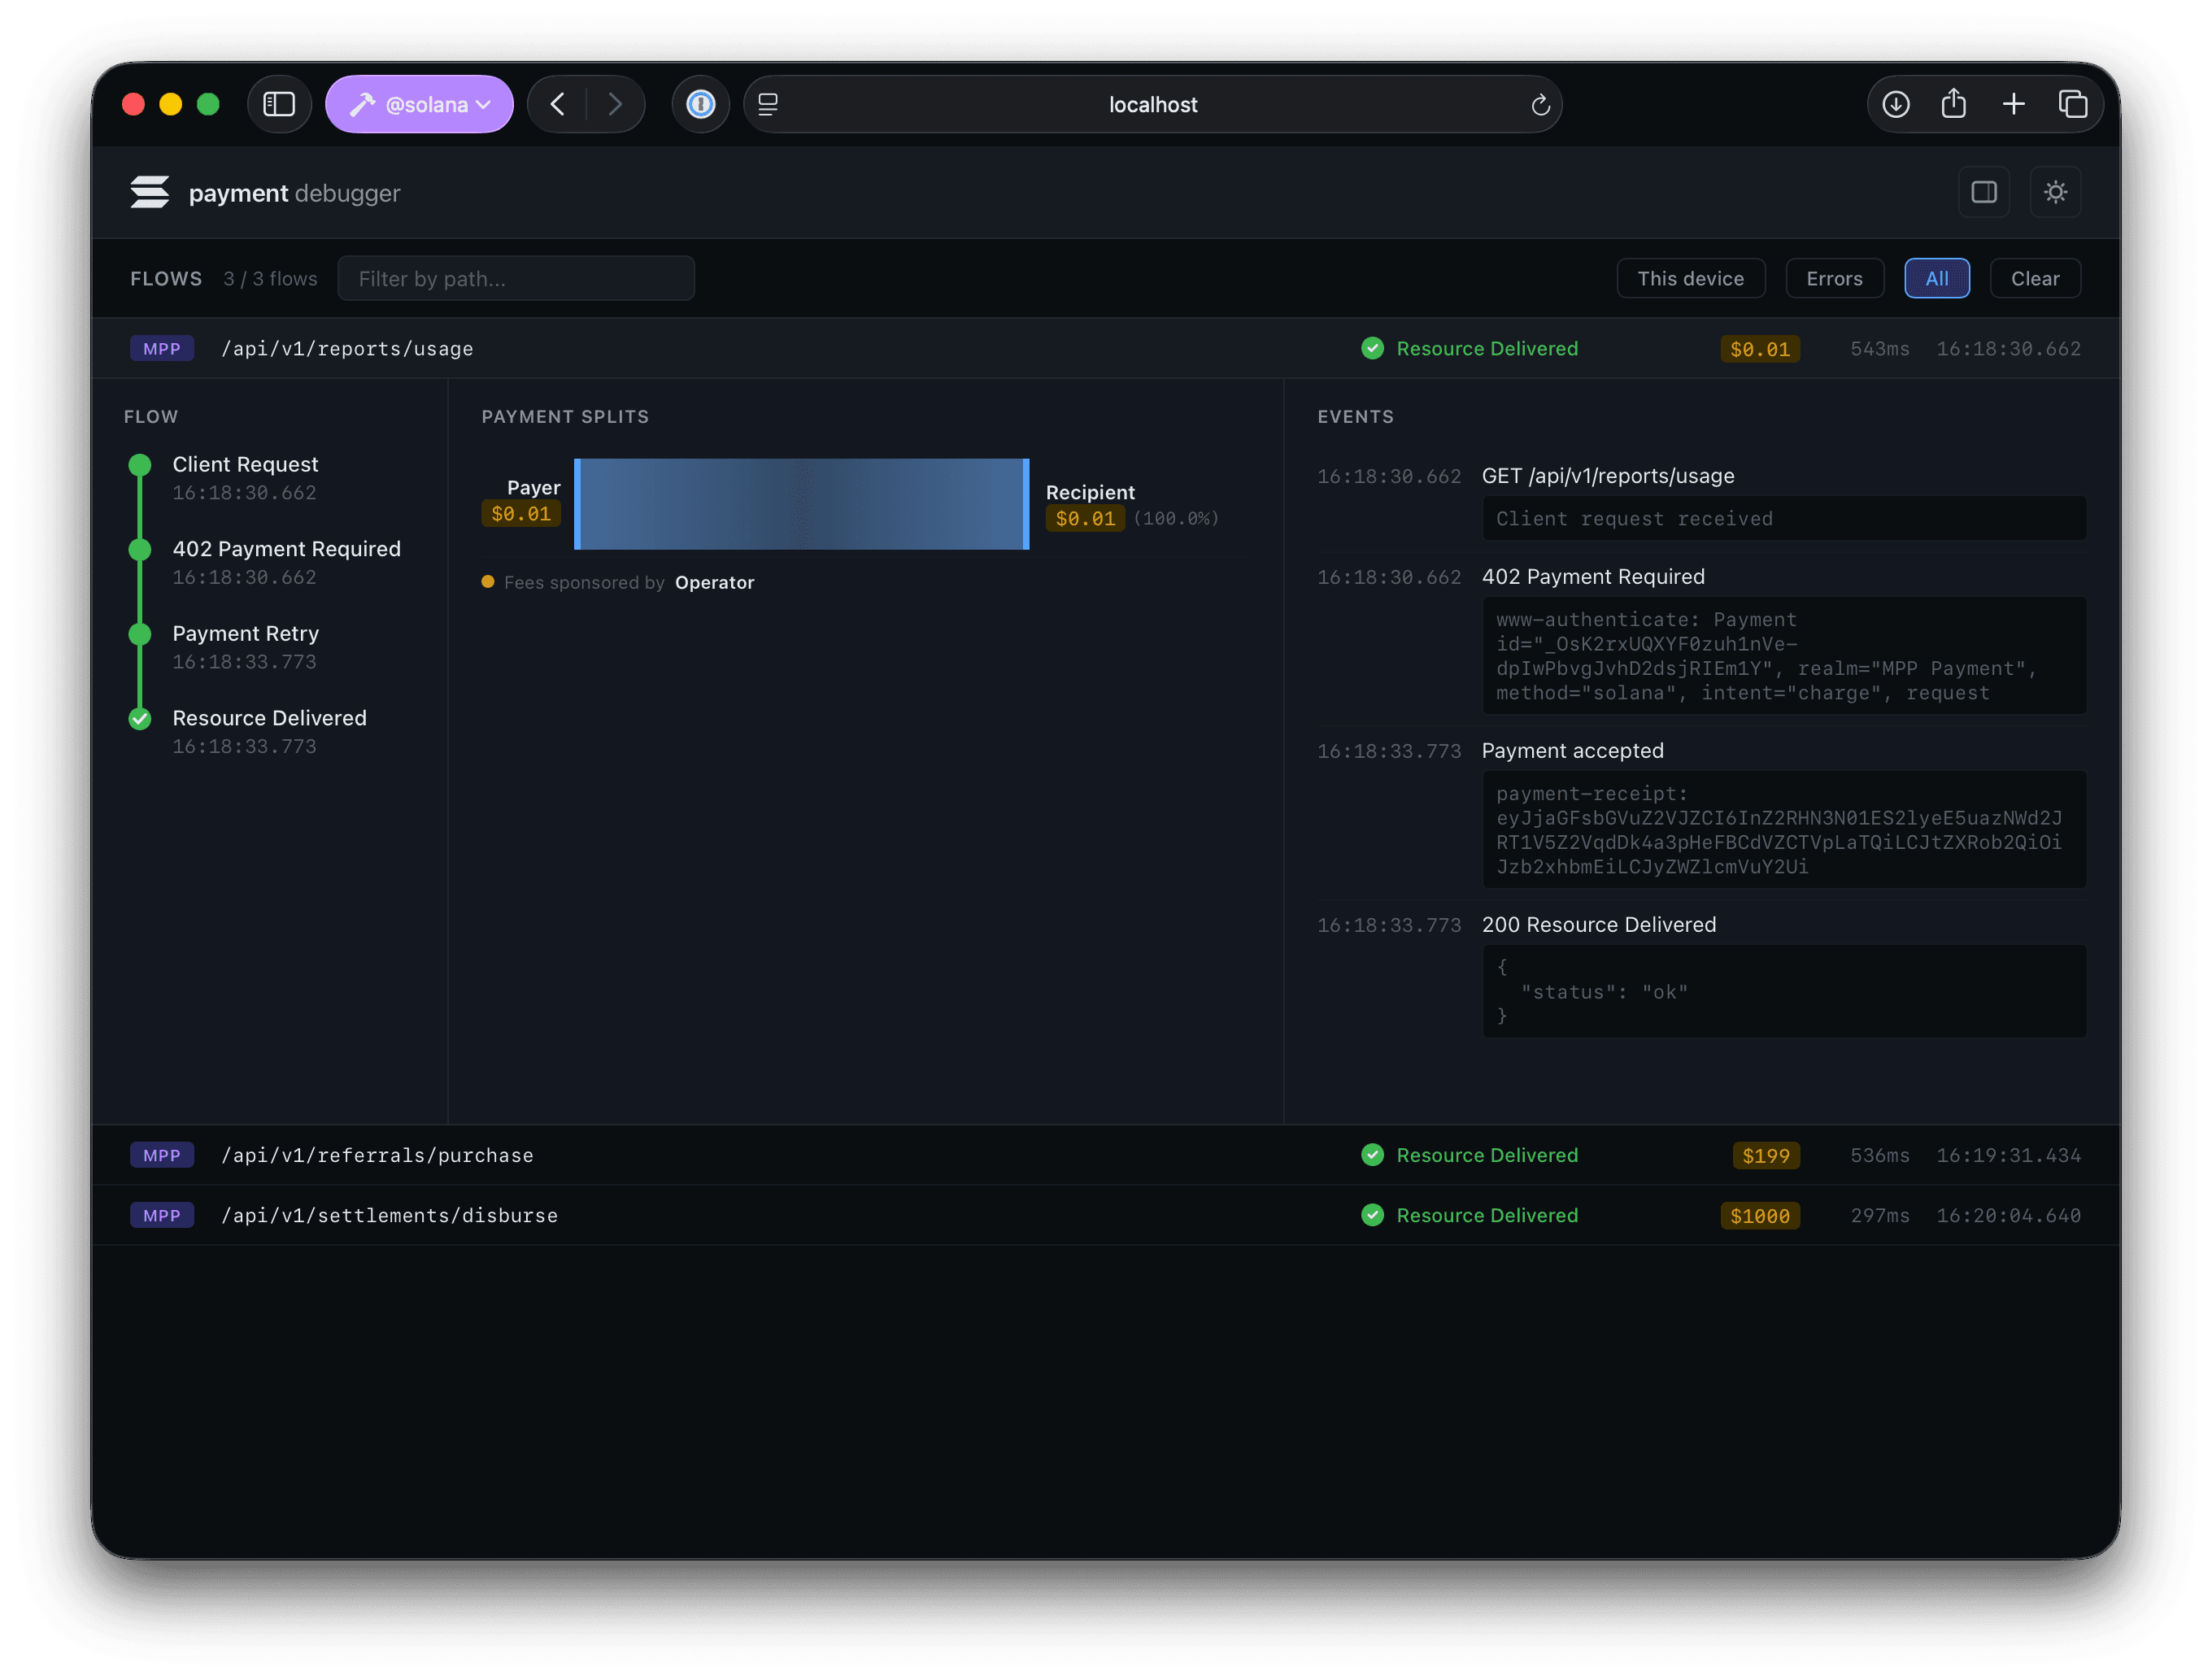Click the $199 amount badge

tap(1766, 1156)
